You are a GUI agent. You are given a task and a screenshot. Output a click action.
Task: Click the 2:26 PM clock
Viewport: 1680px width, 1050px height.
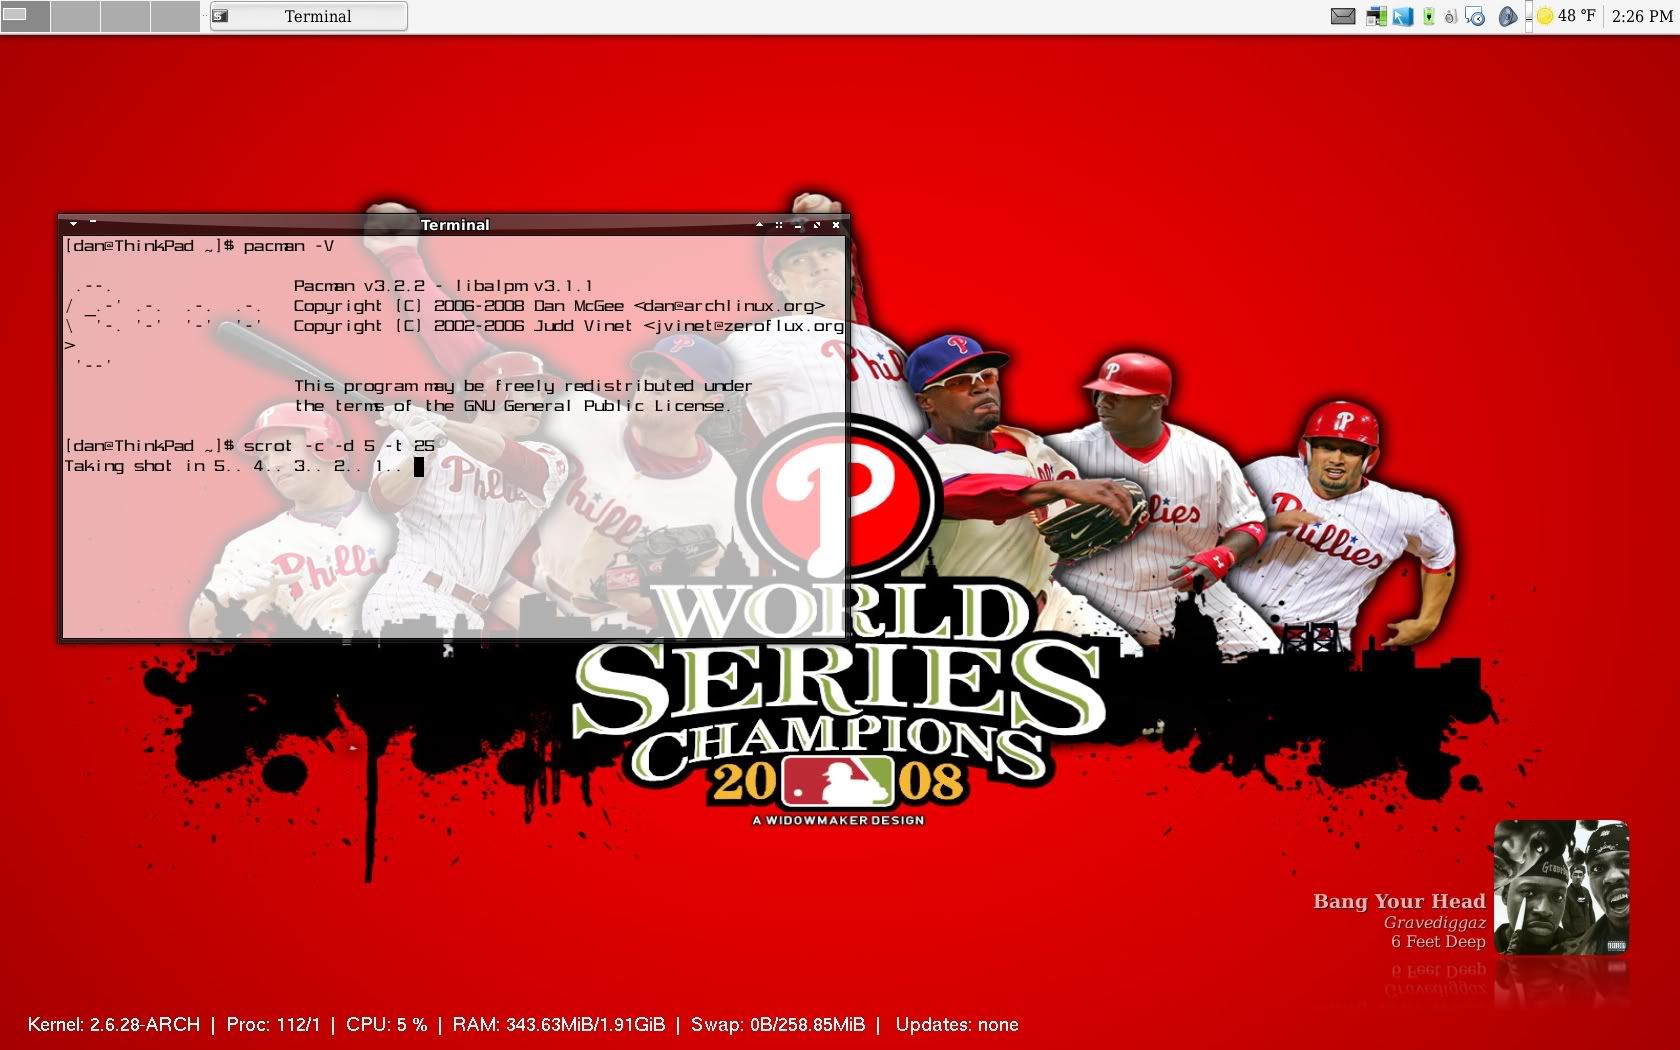coord(1642,16)
